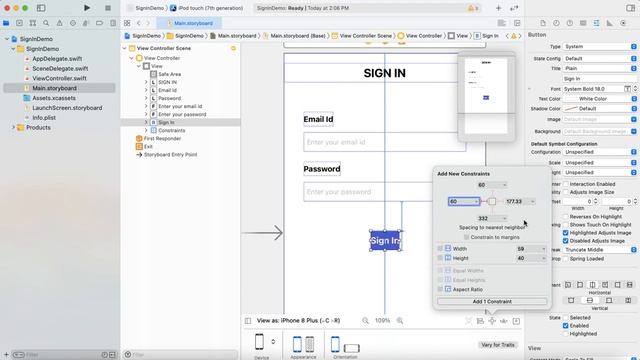Zoom out the storyboard canvas
Image resolution: width=640 pixels, height=360 pixels.
pos(365,321)
